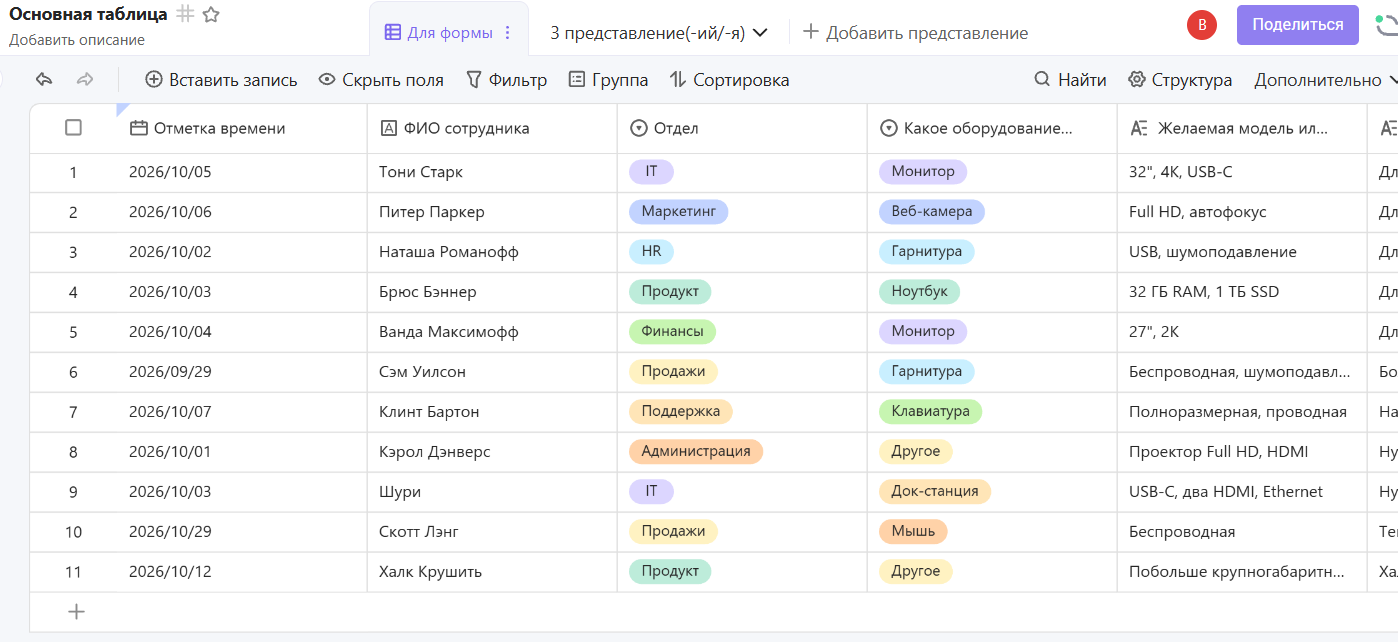Click the HR tag for Наташа Романофф
The width and height of the screenshot is (1398, 642).
pos(651,251)
